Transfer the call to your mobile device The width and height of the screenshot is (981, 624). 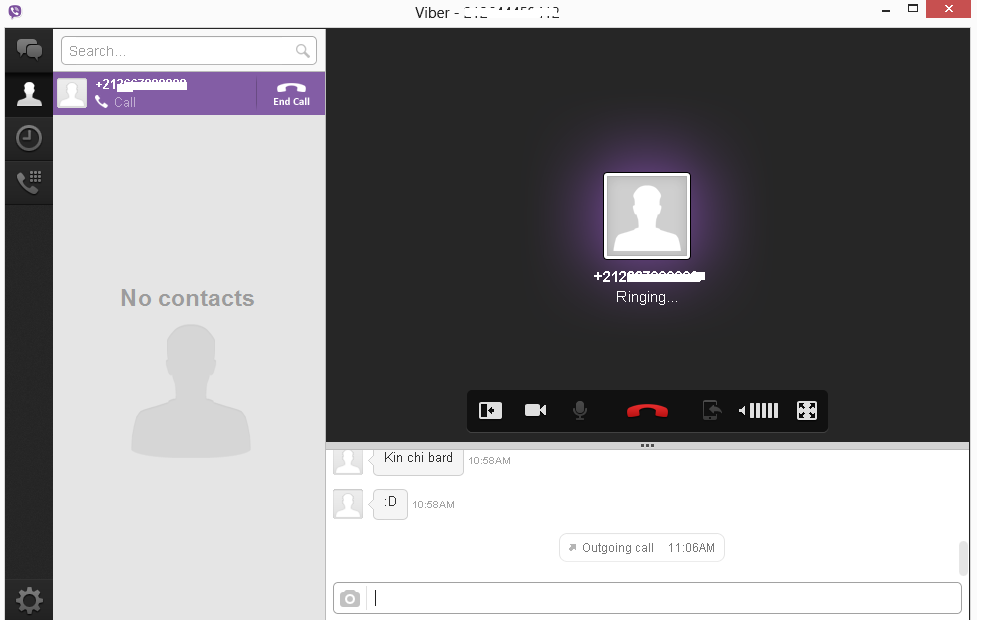coord(711,410)
